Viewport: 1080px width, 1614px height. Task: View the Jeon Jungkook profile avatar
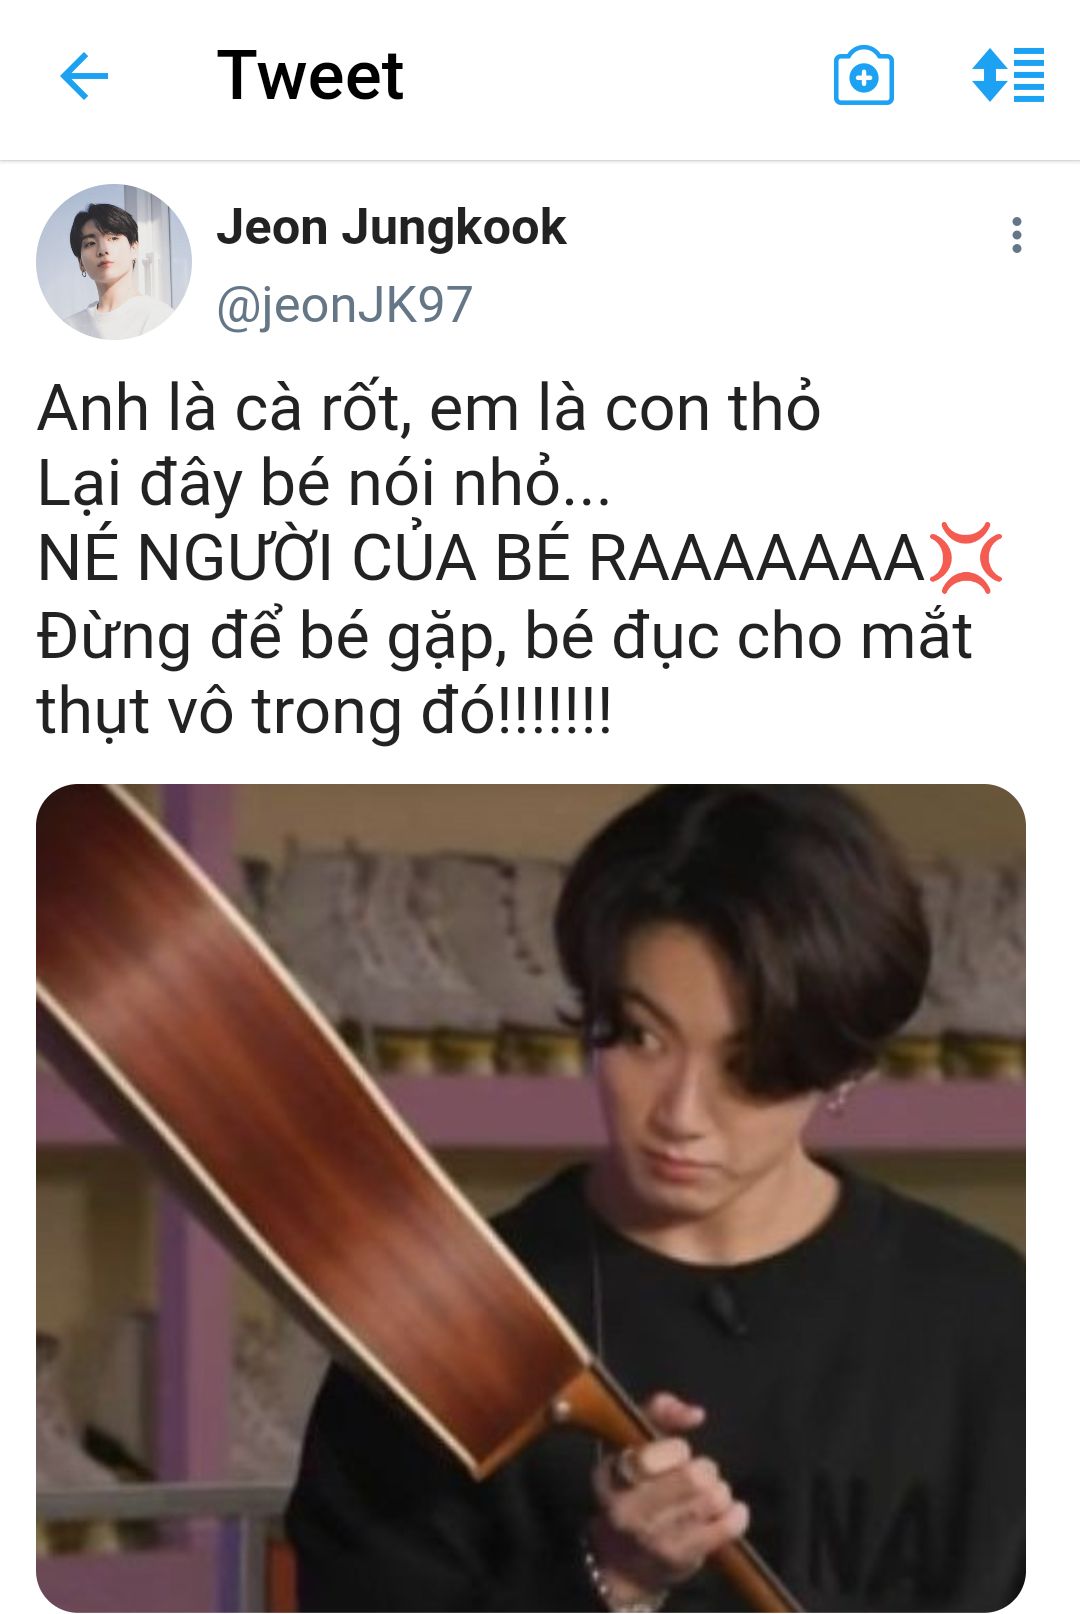(113, 261)
